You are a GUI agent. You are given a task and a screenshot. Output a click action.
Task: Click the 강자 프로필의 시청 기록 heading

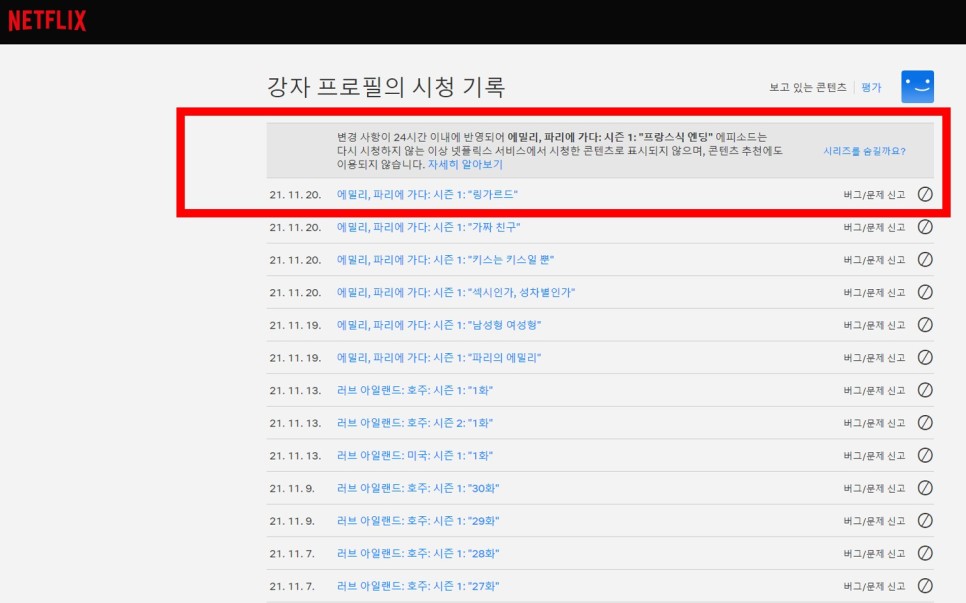[386, 87]
